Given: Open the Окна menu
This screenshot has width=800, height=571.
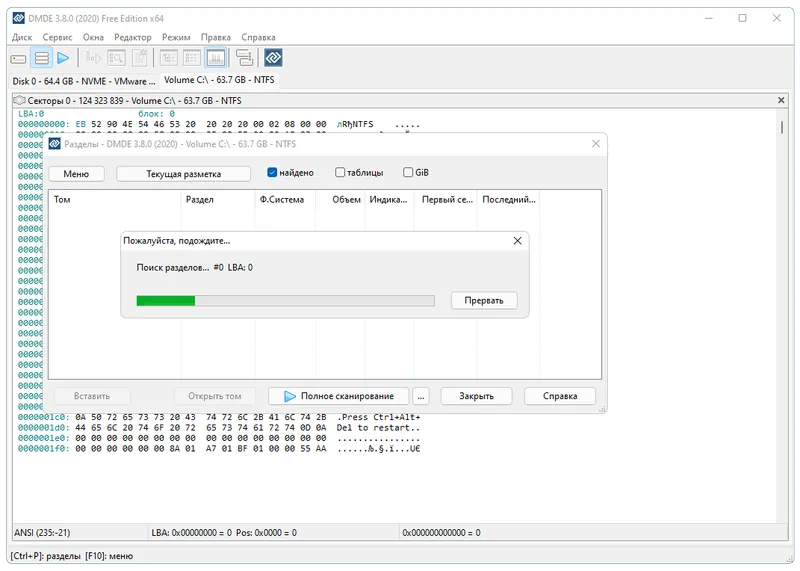Looking at the screenshot, I should click(93, 37).
